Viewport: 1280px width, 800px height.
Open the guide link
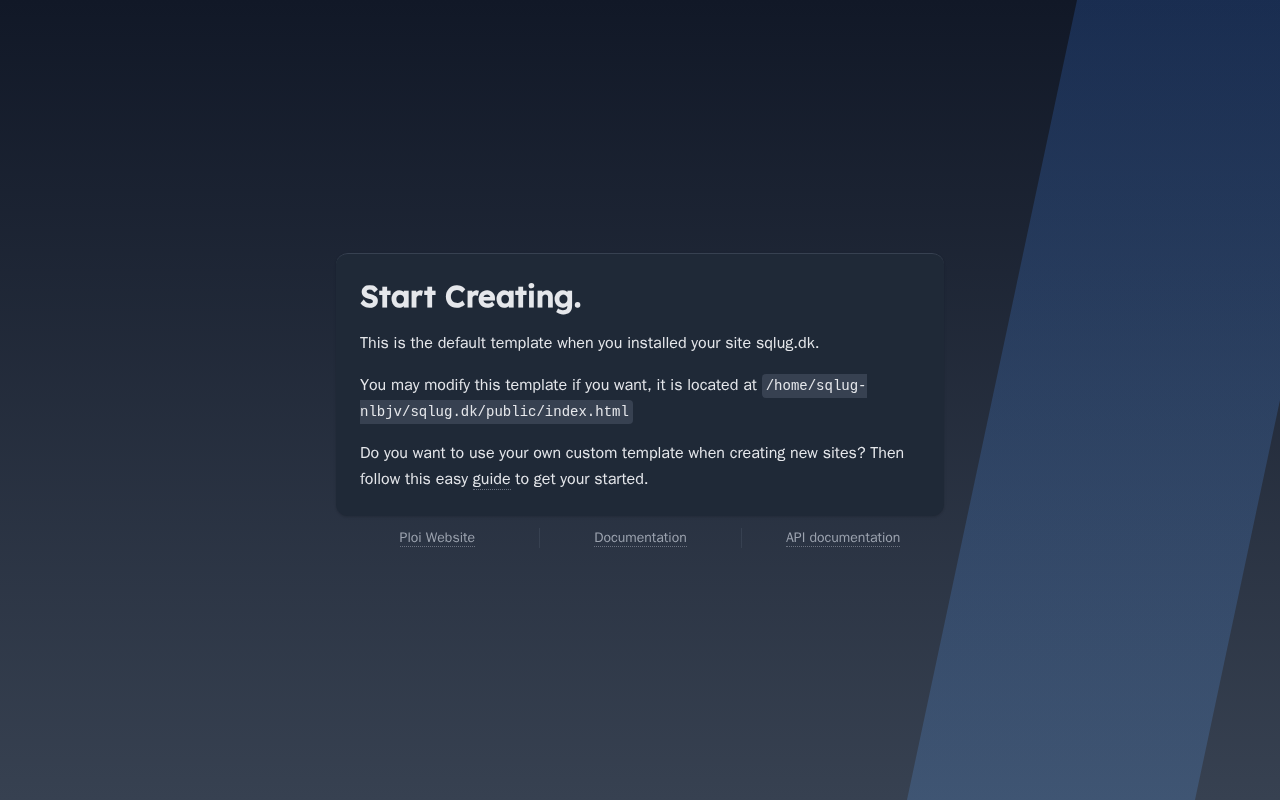tap(491, 479)
